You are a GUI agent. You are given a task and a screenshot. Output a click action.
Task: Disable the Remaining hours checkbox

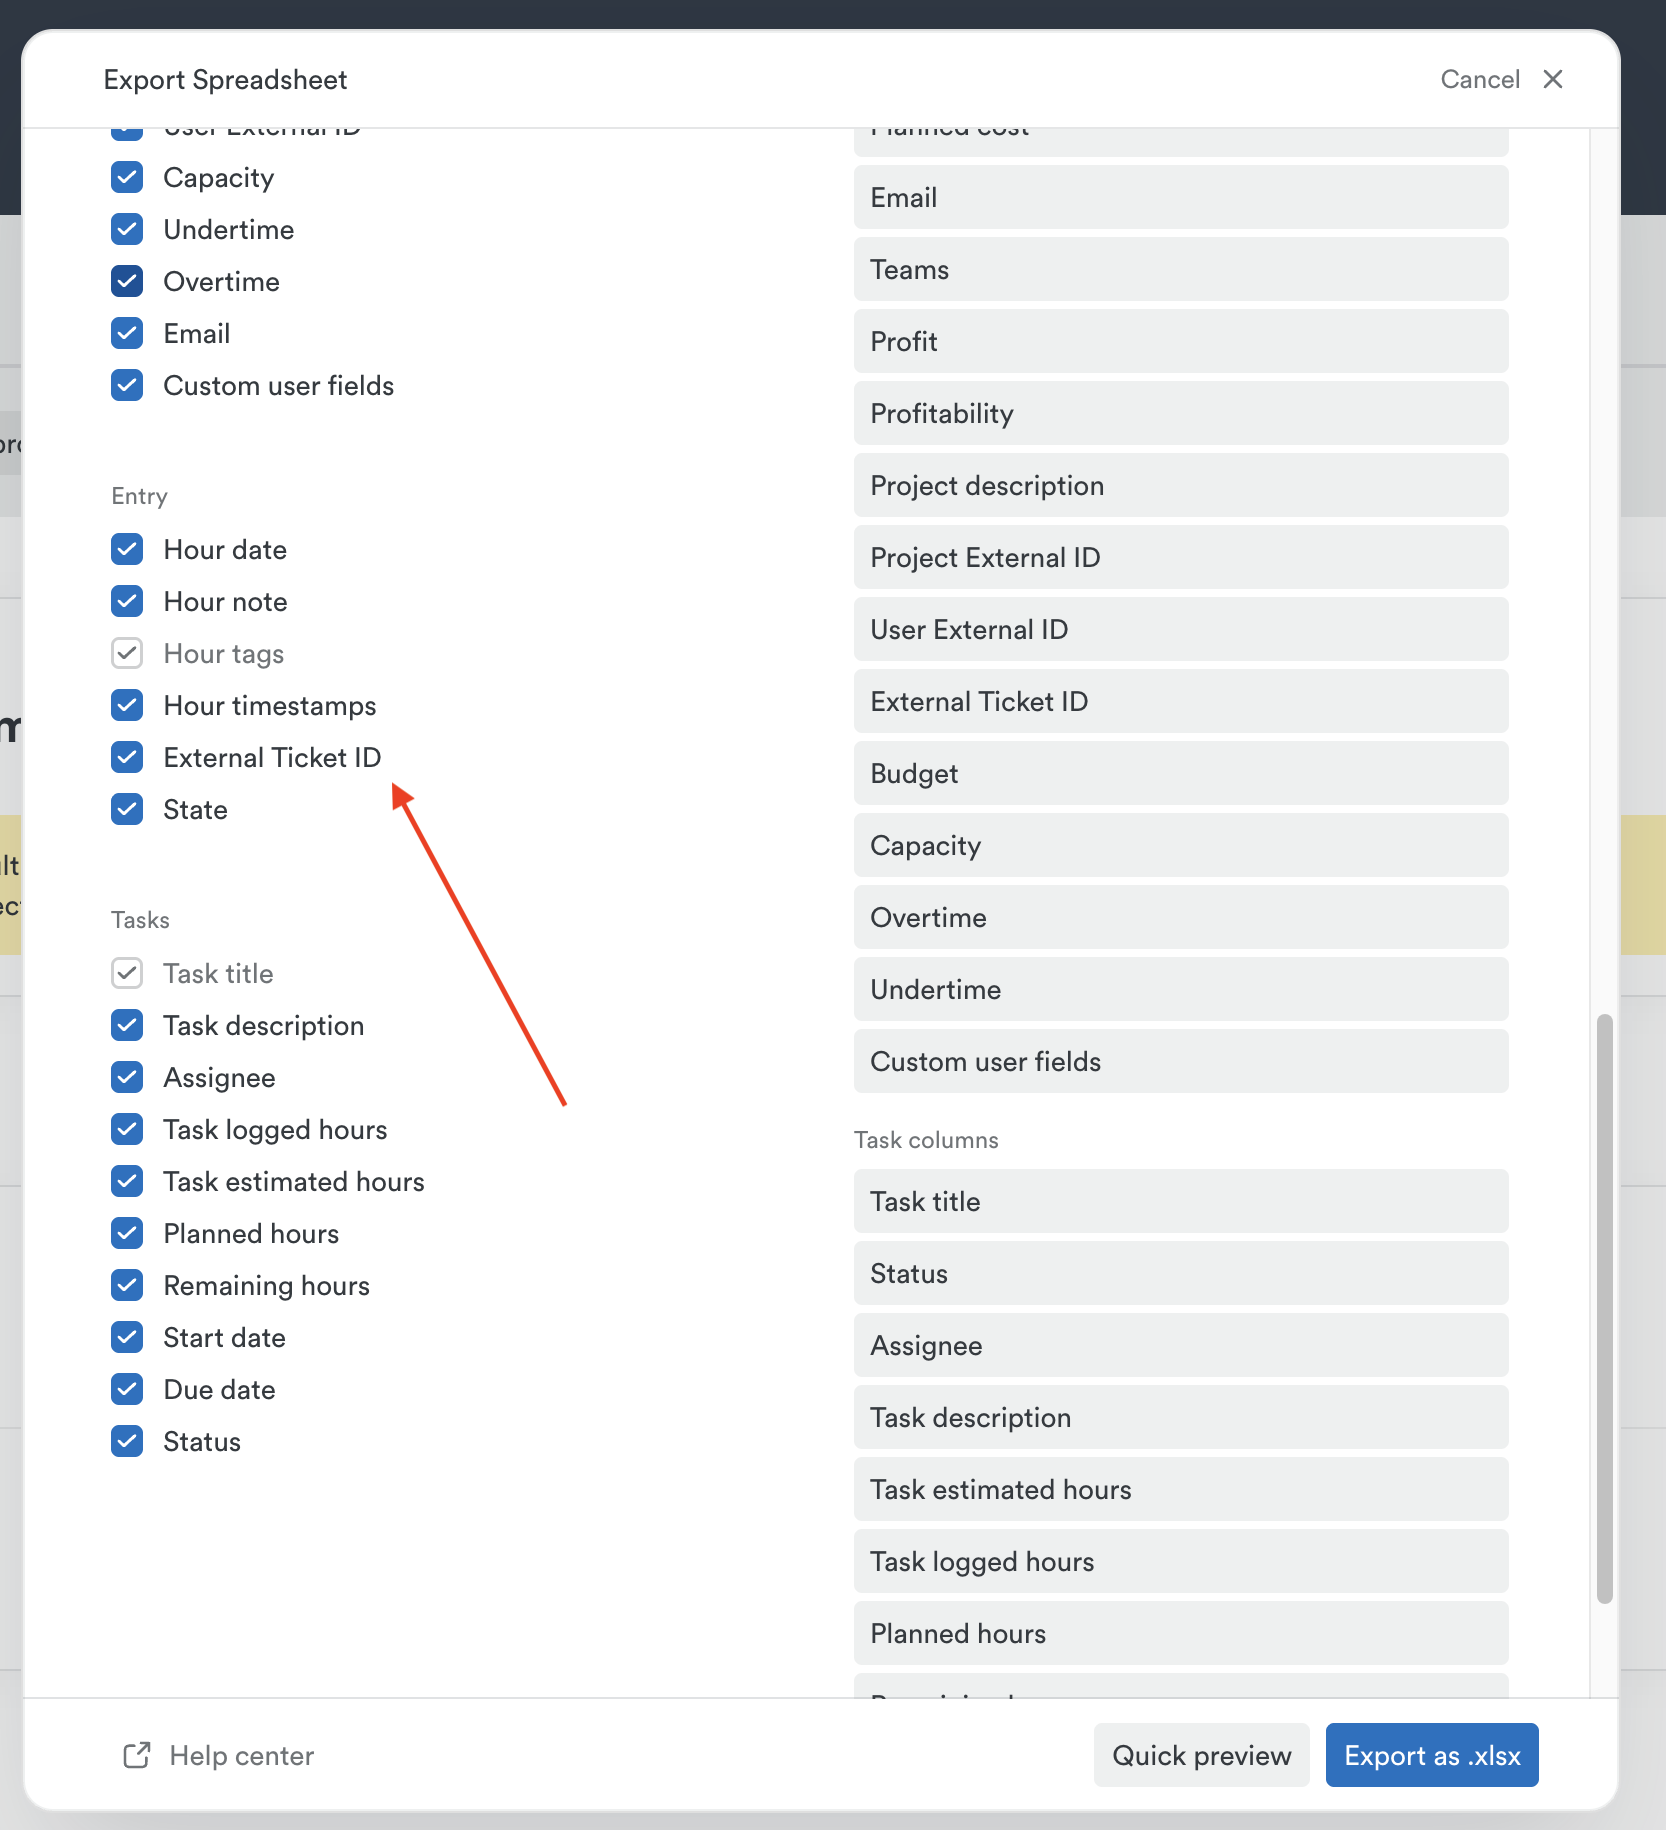coord(127,1285)
